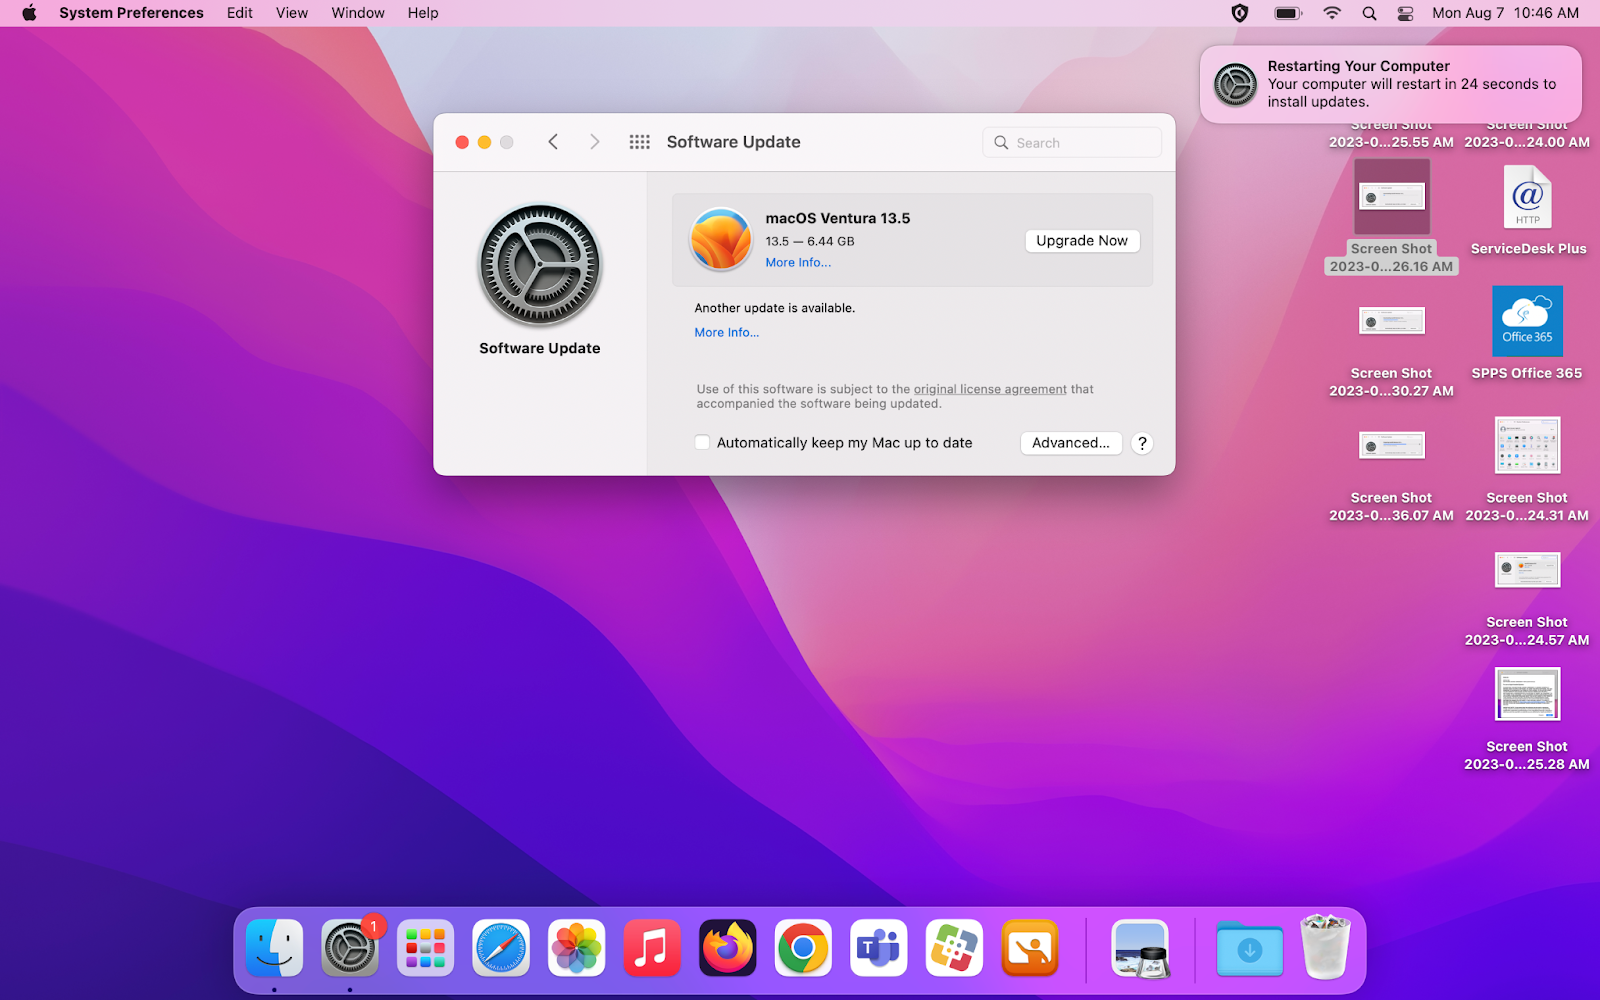Show all preferences grid icon

coord(640,142)
